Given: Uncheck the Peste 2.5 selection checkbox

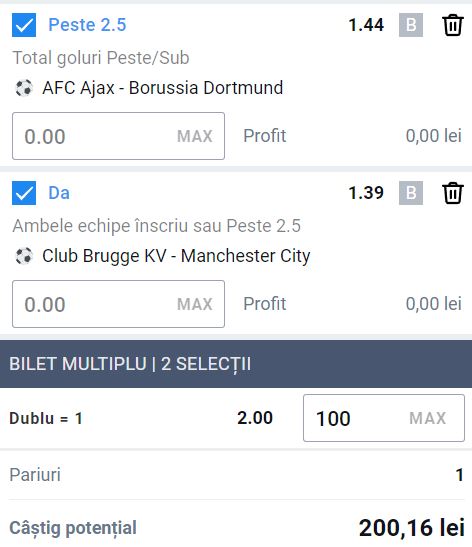Looking at the screenshot, I should 24,25.
